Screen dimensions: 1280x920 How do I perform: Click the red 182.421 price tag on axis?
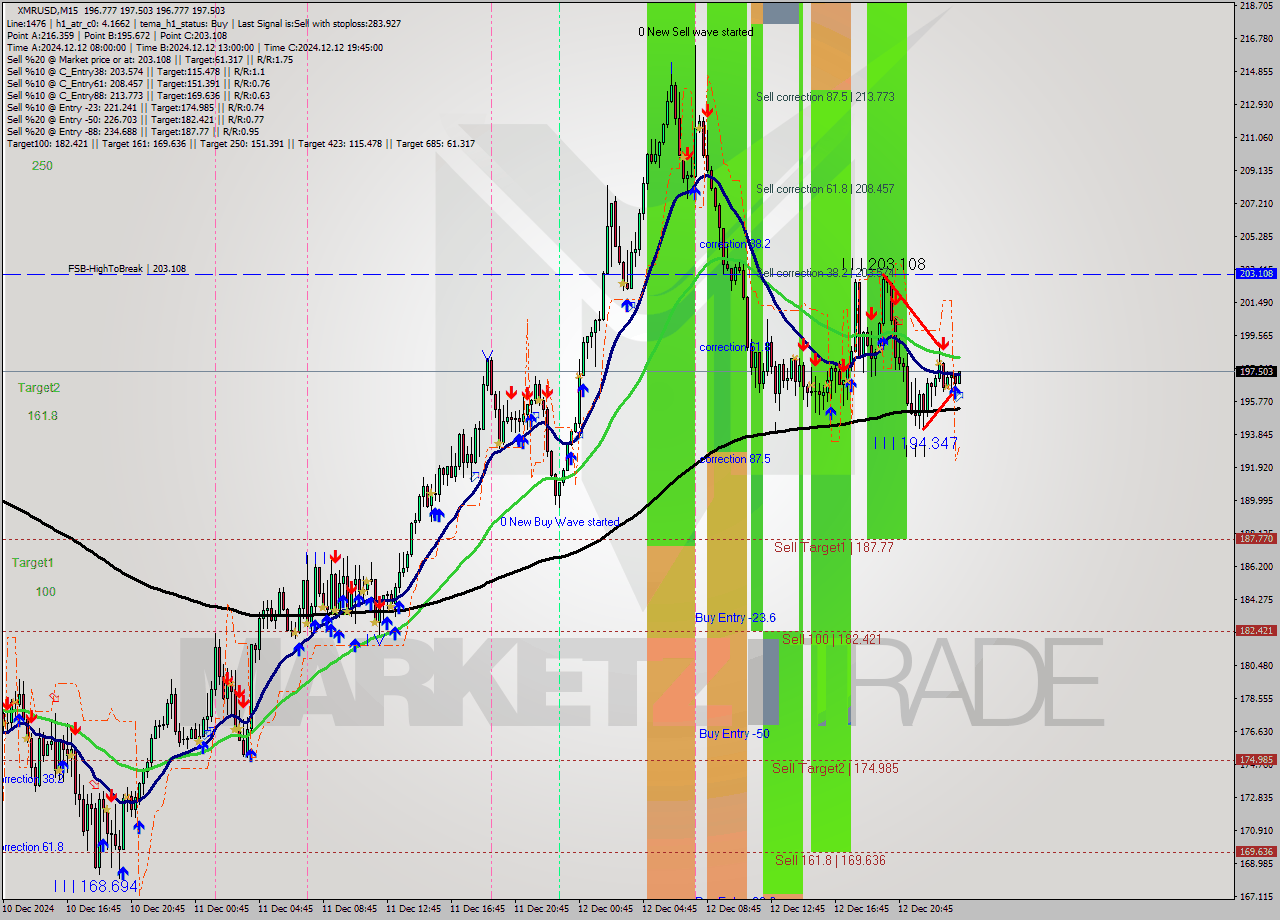point(1256,630)
